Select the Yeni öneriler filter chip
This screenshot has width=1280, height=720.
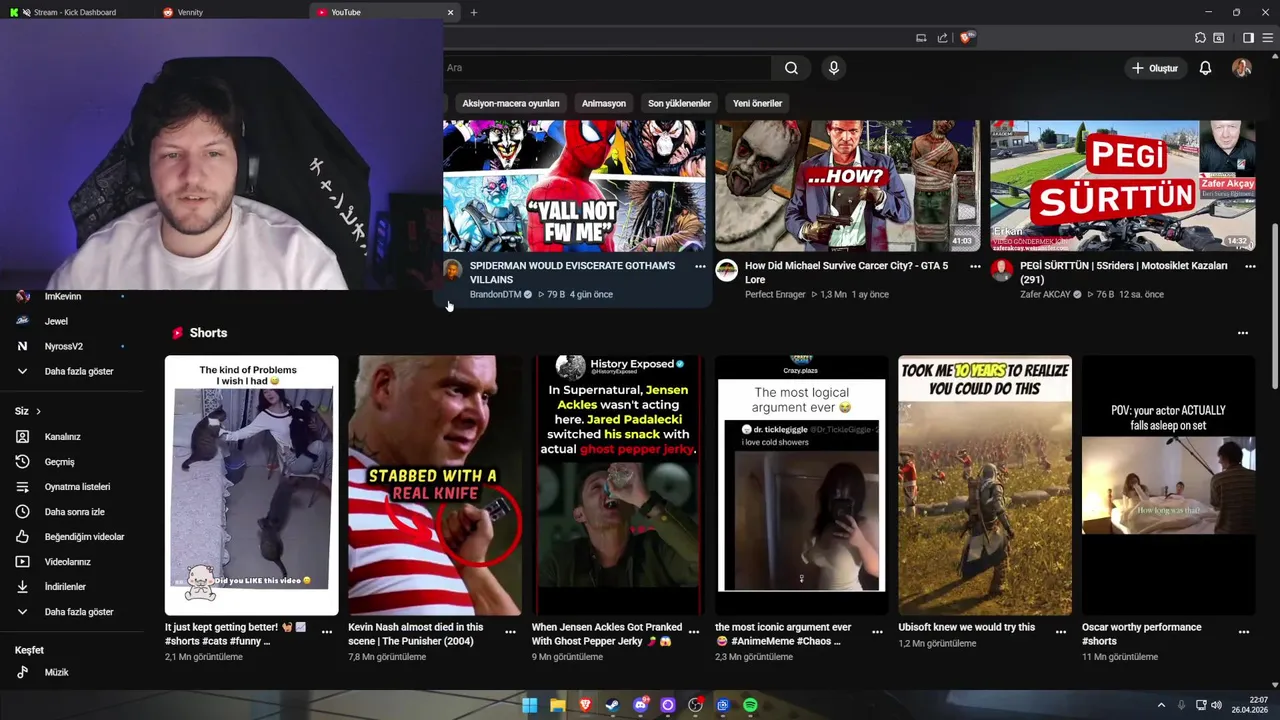point(757,103)
